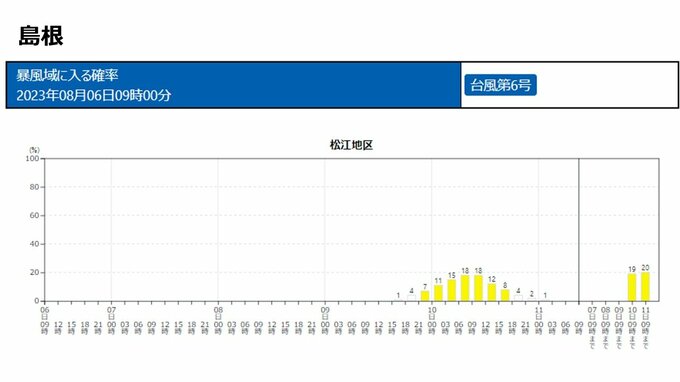Click the 松江地区 chart title
This screenshot has height=382, width=680.
pos(351,145)
